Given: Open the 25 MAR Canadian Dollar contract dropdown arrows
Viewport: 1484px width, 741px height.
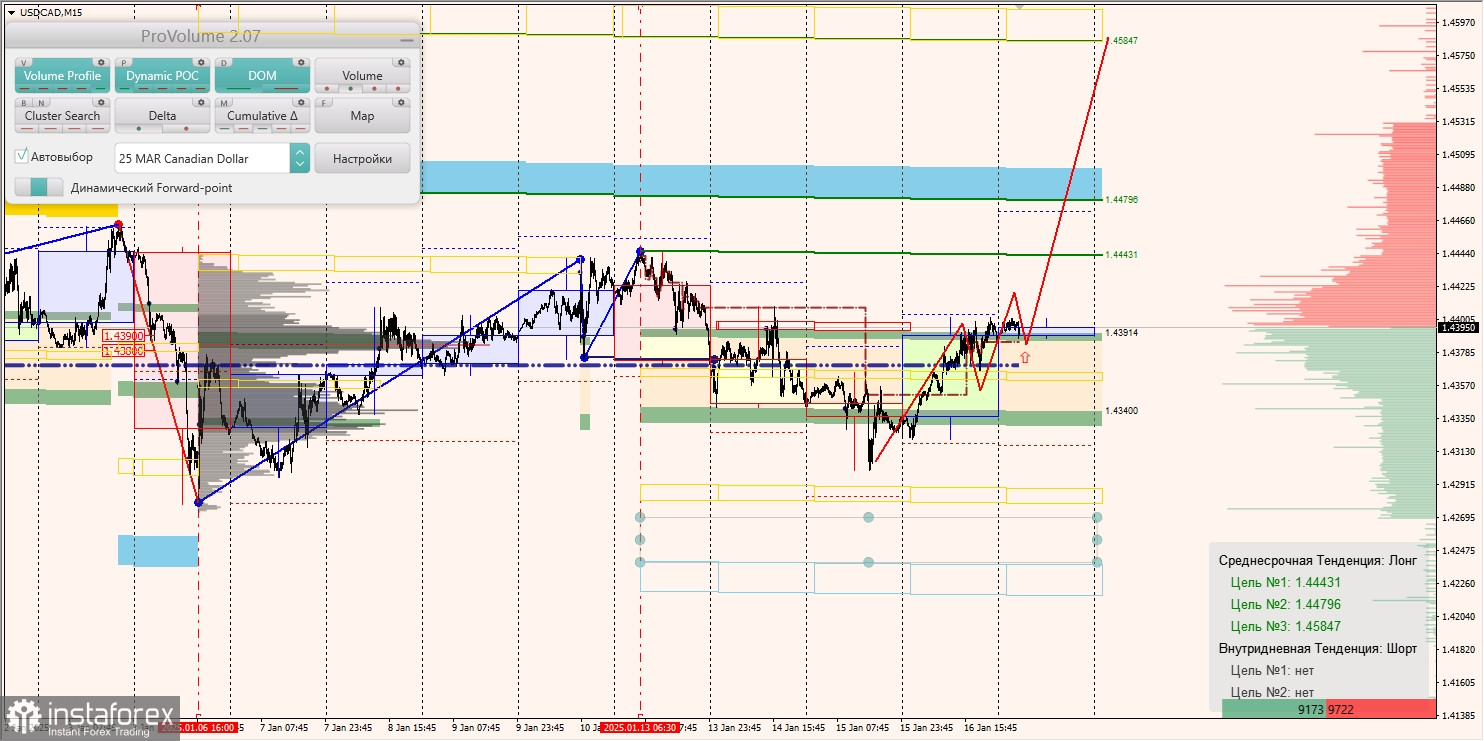Looking at the screenshot, I should pos(299,158).
